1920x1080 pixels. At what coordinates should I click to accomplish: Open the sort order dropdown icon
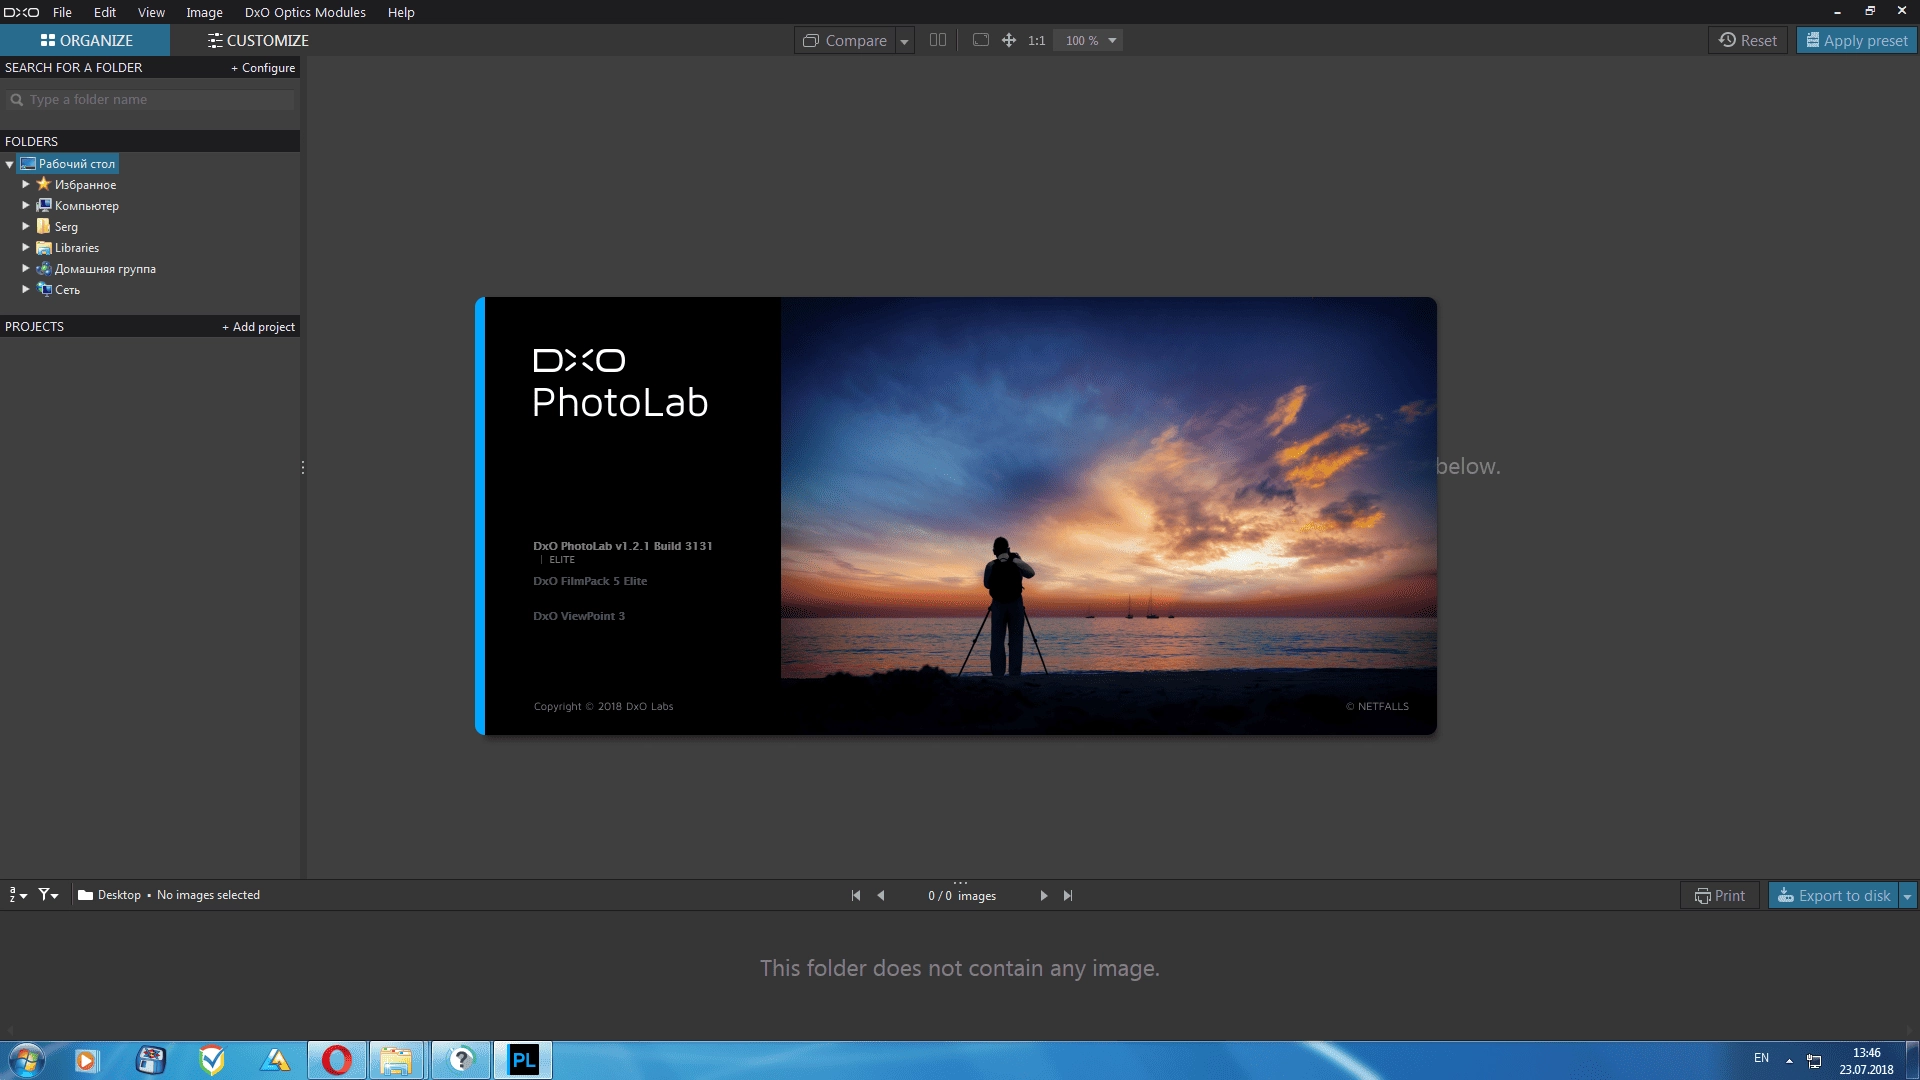(x=18, y=895)
